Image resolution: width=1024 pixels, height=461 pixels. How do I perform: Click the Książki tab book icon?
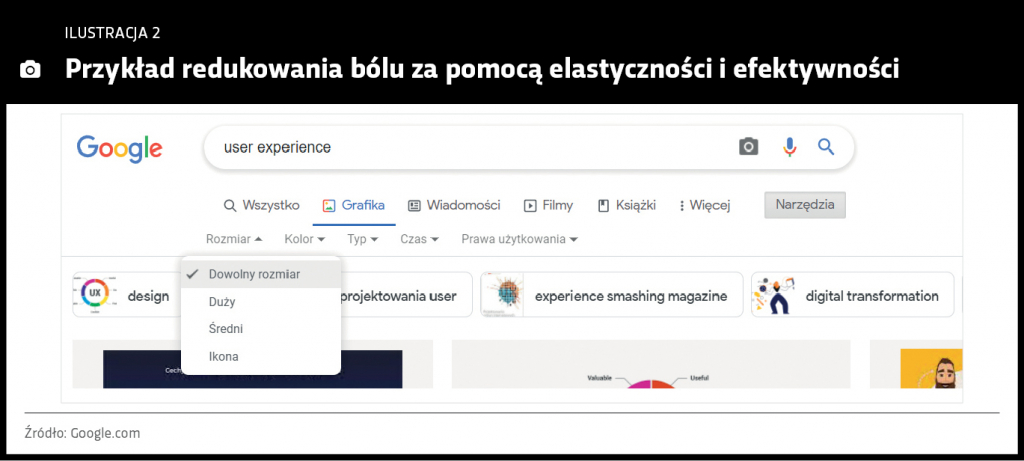click(x=603, y=206)
